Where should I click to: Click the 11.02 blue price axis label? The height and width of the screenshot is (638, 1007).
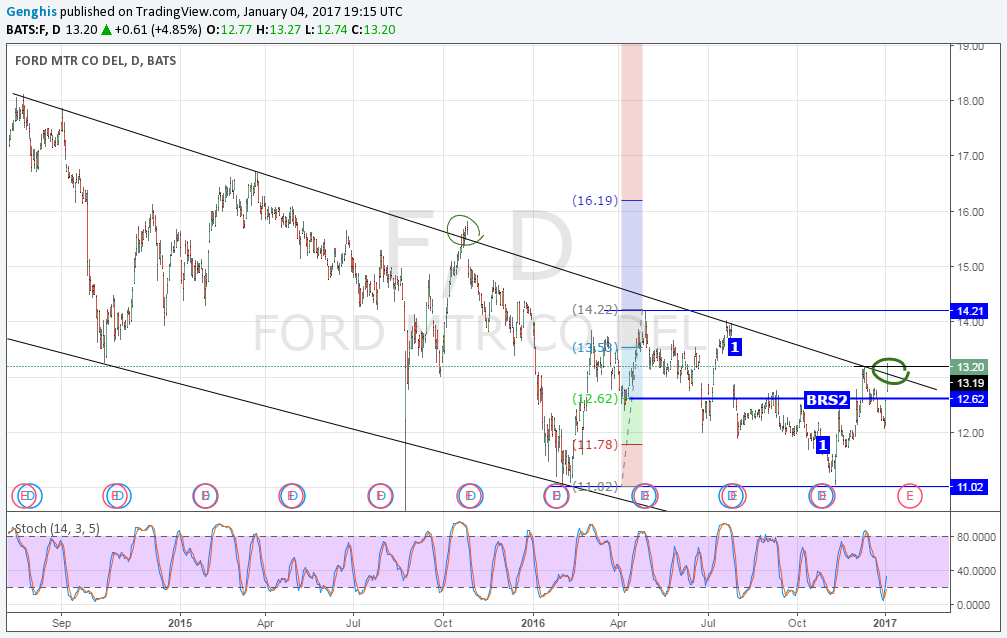pyautogui.click(x=970, y=487)
